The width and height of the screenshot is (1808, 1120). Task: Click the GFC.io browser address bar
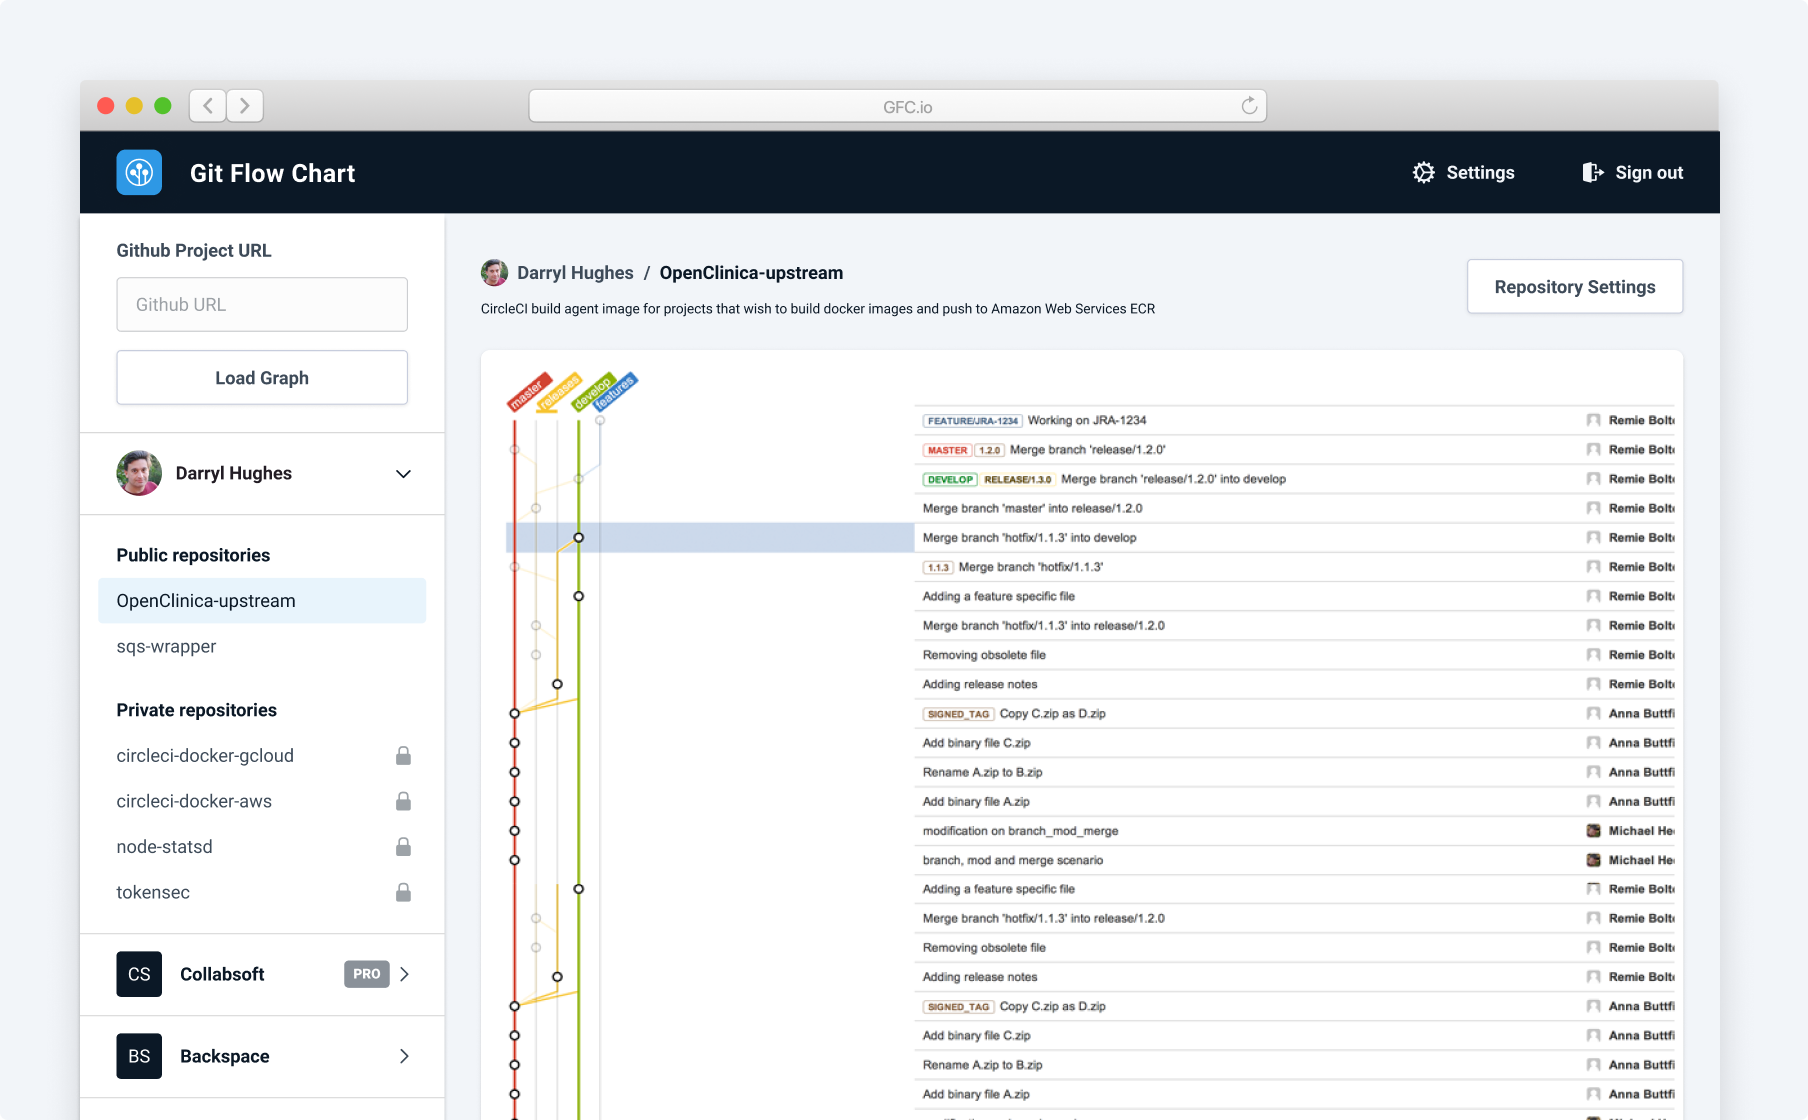pyautogui.click(x=897, y=106)
